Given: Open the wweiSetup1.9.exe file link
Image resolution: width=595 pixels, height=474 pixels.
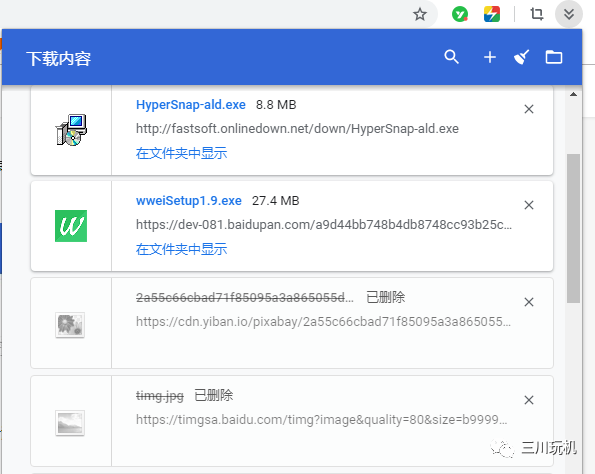Looking at the screenshot, I should click(189, 201).
